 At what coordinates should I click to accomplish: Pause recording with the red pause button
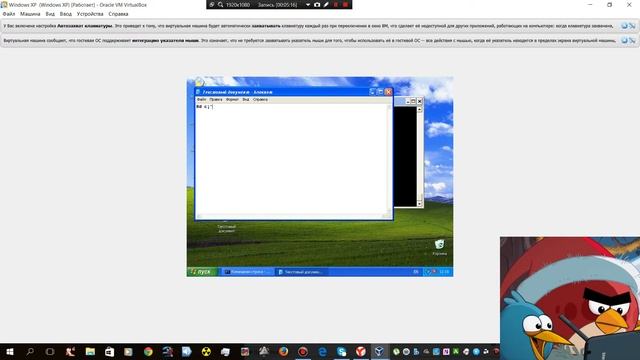click(336, 4)
